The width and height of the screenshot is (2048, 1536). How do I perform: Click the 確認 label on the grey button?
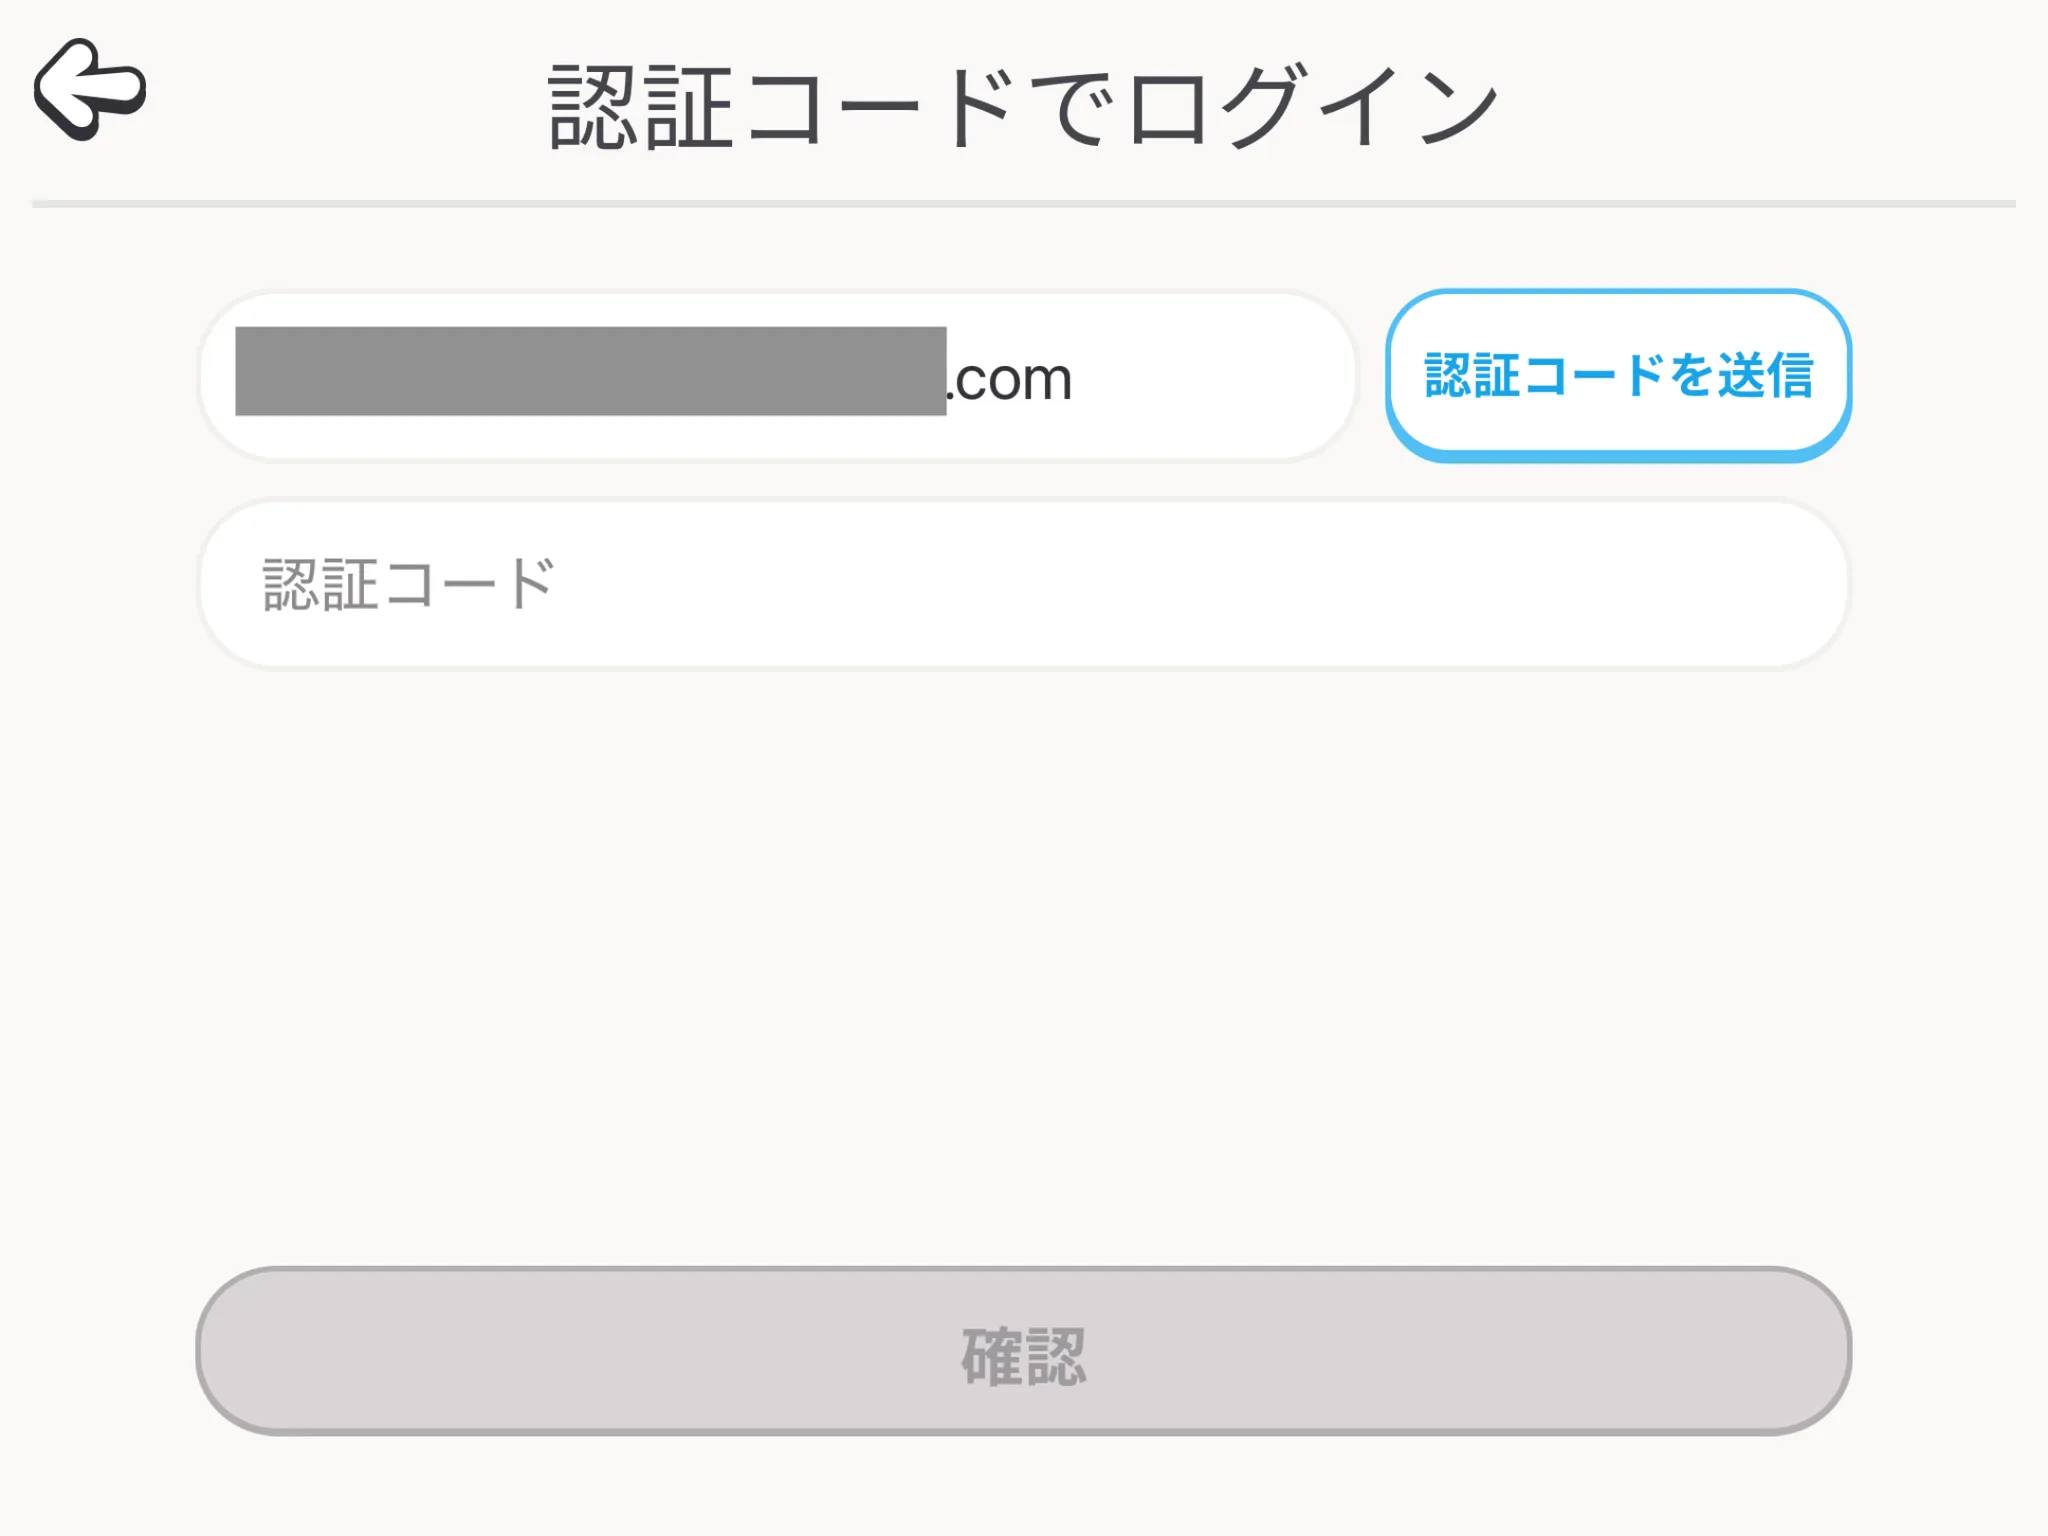coord(1023,1356)
